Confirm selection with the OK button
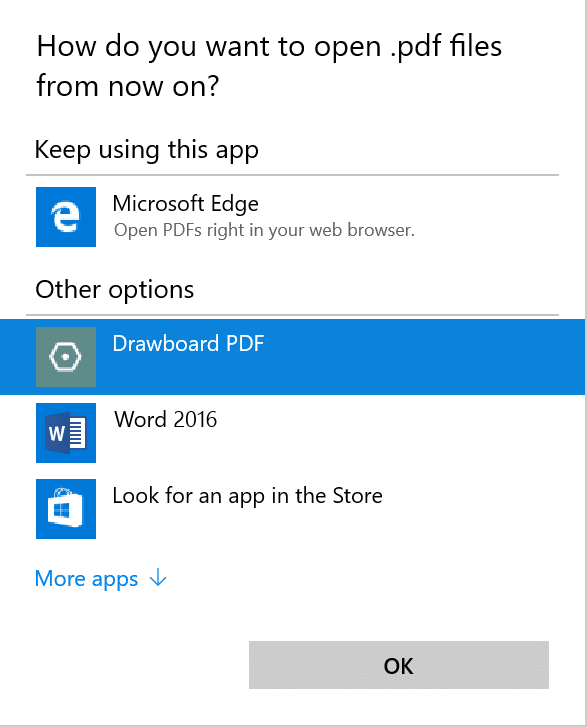Image resolution: width=587 pixels, height=727 pixels. tap(399, 665)
